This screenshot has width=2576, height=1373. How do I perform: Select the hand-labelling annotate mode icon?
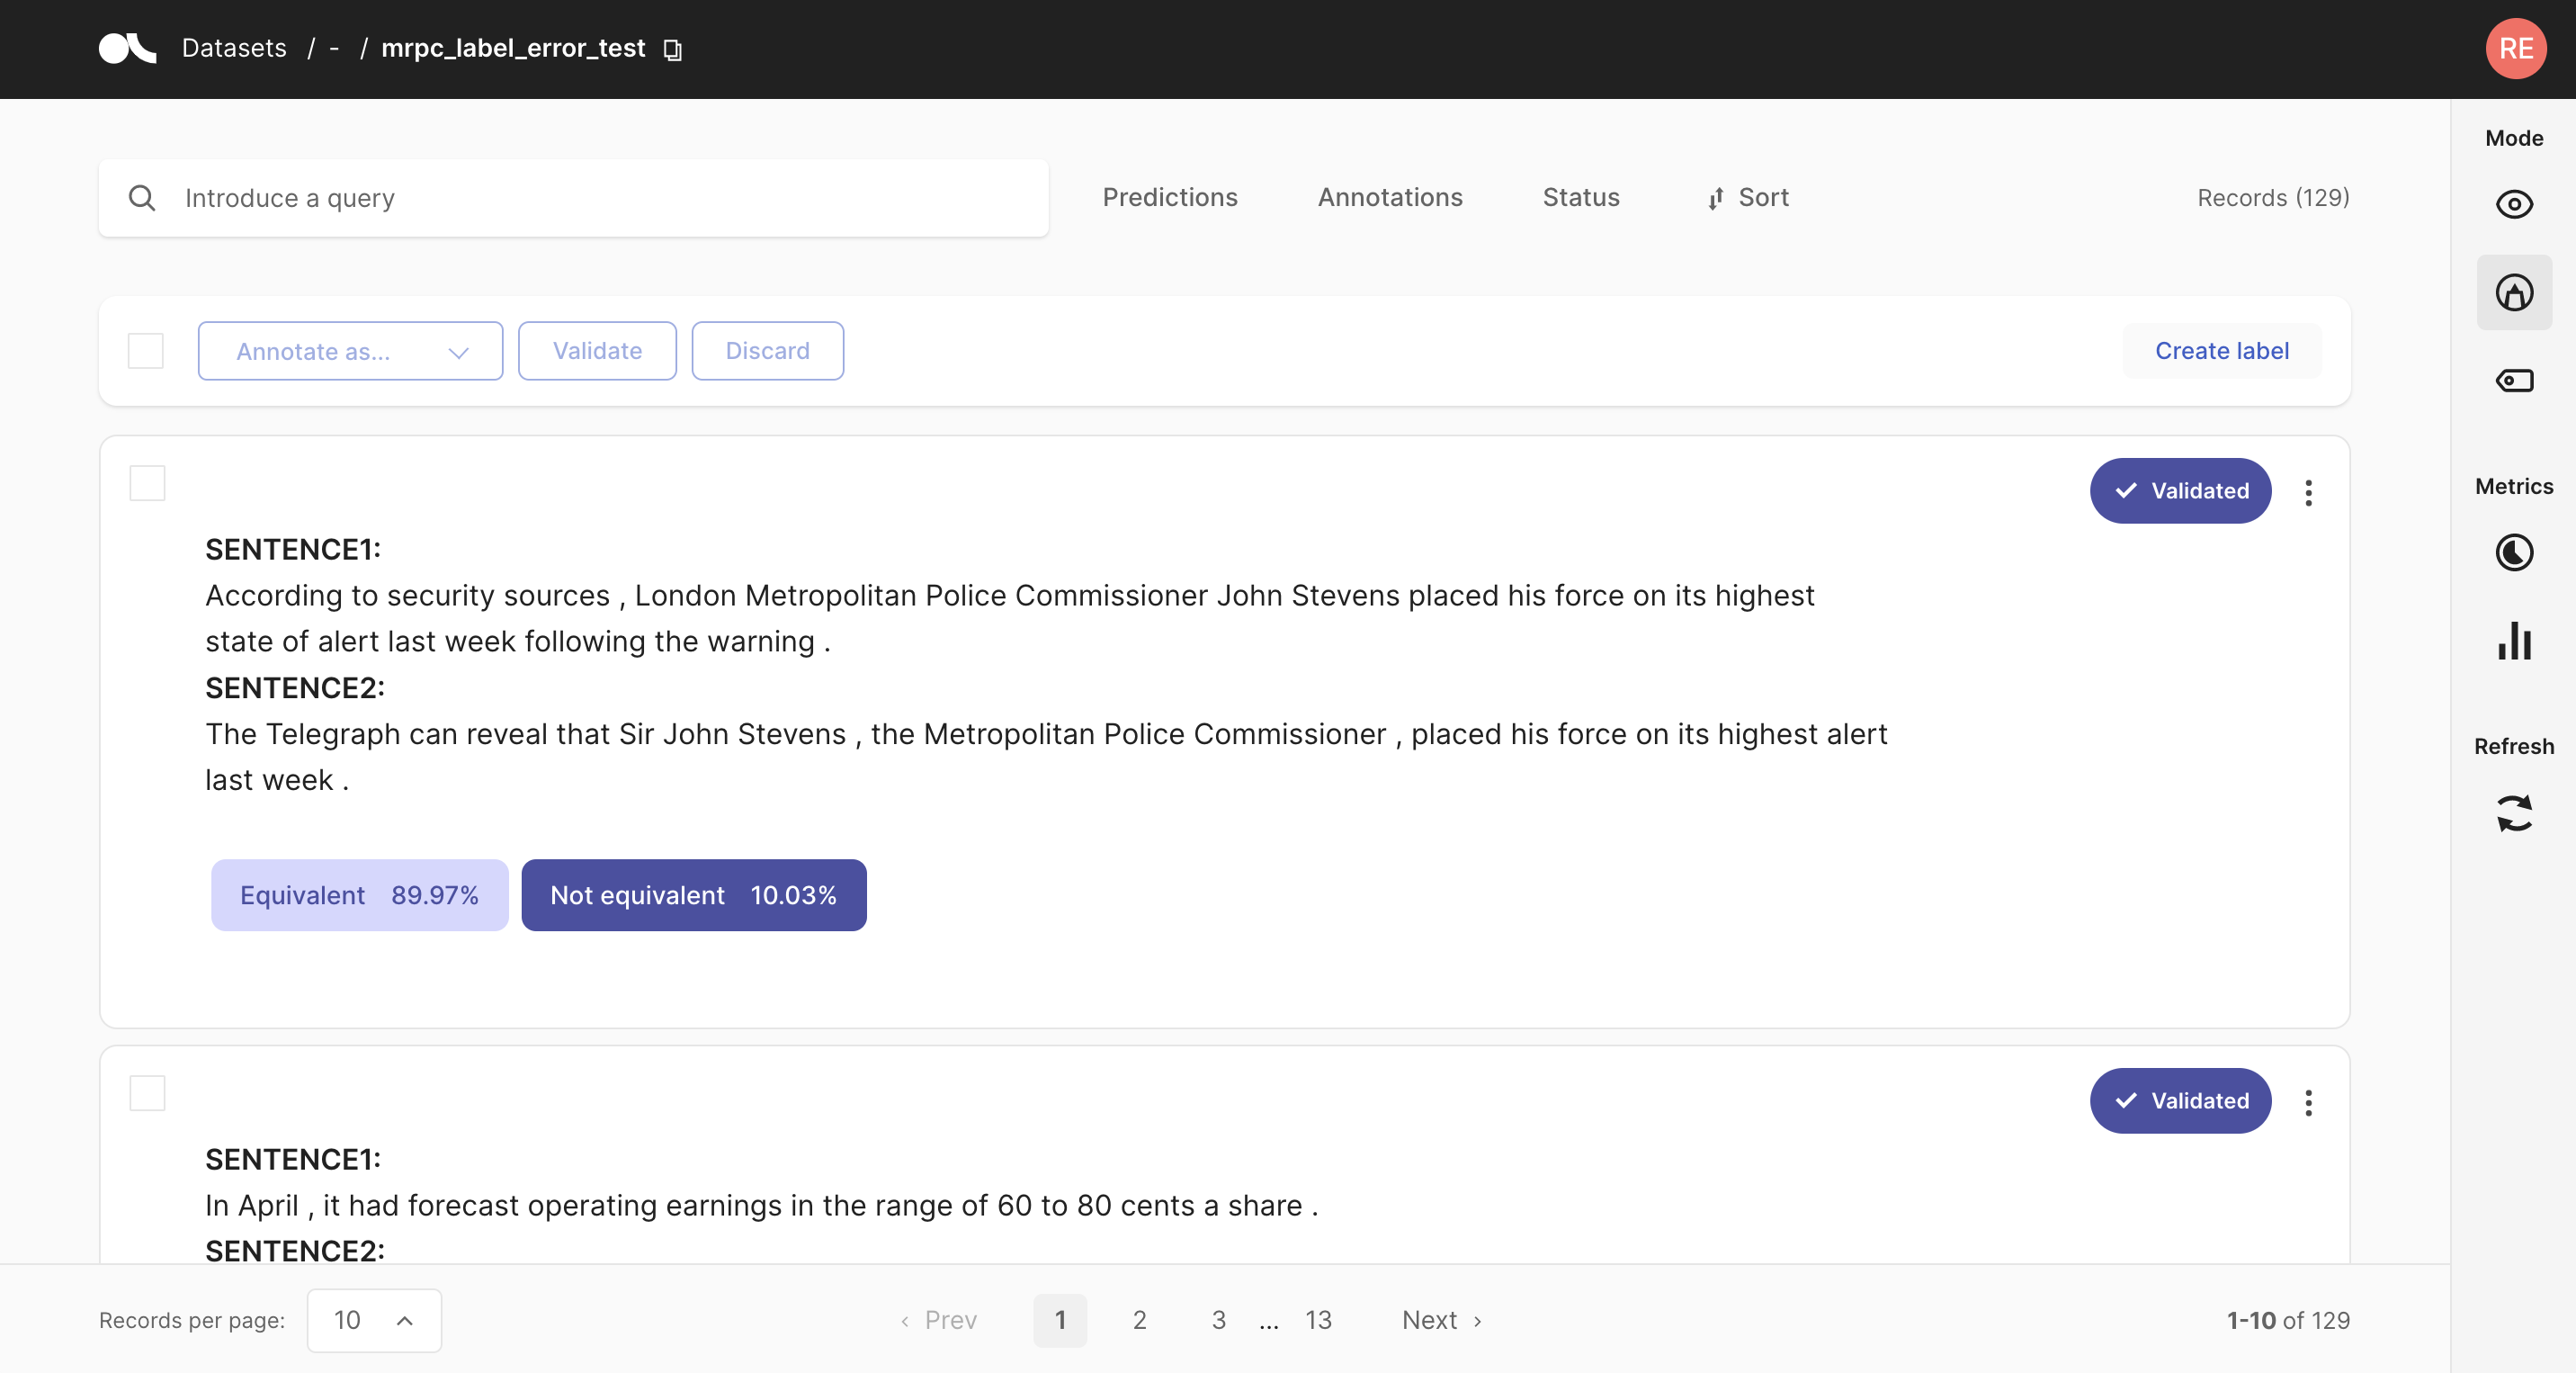[2513, 293]
